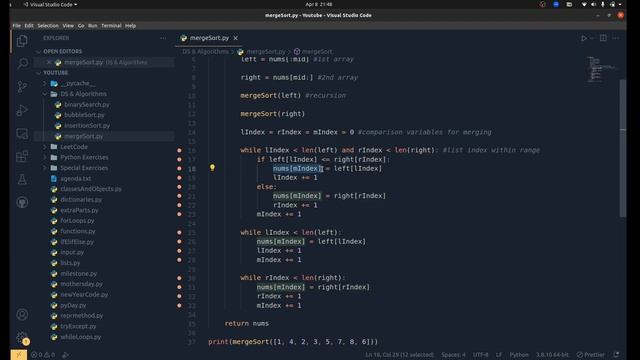Open the Search view in activity bar
640x360 pixels.
pyautogui.click(x=22, y=63)
